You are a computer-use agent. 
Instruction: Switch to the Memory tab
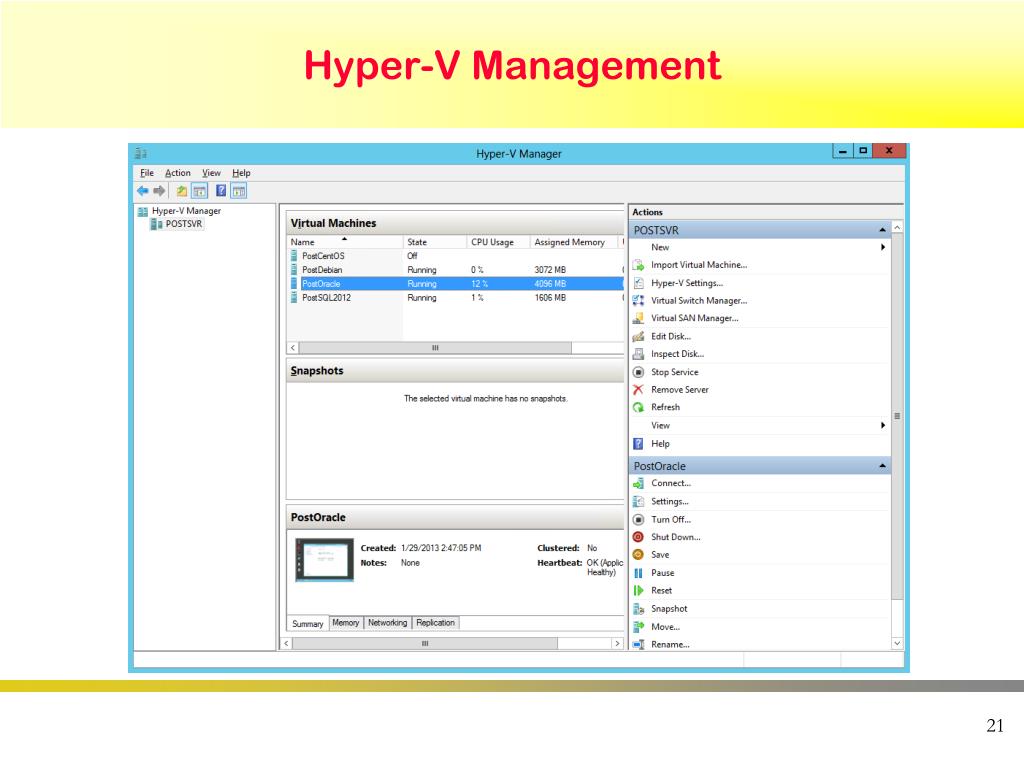click(x=345, y=623)
